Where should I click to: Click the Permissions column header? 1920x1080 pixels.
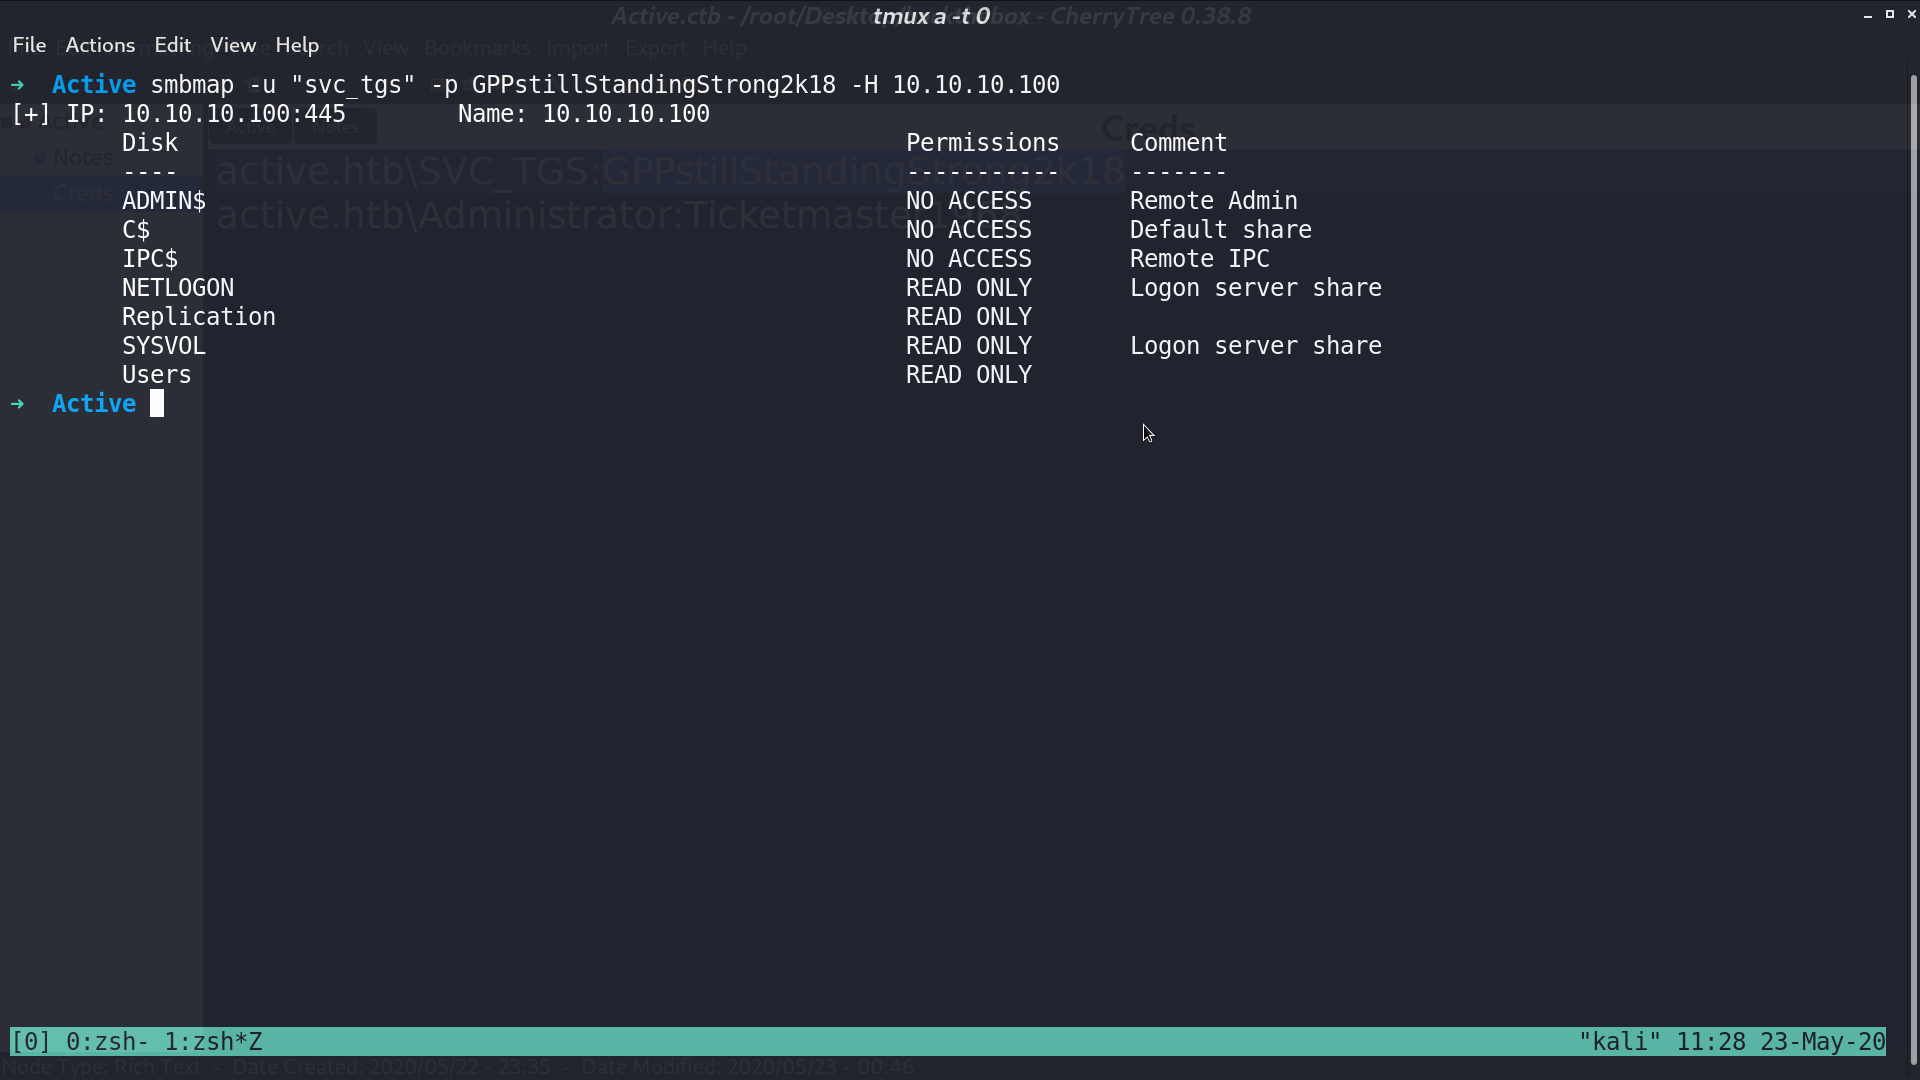[982, 143]
